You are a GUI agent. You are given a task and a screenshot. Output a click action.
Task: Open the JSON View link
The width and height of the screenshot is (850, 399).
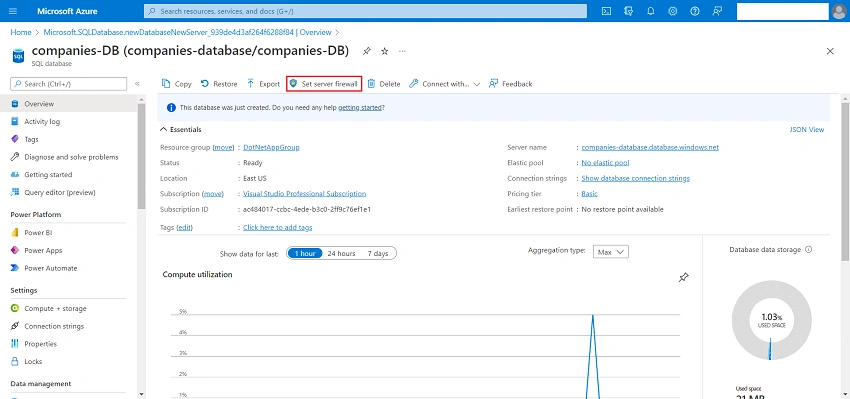pos(807,130)
